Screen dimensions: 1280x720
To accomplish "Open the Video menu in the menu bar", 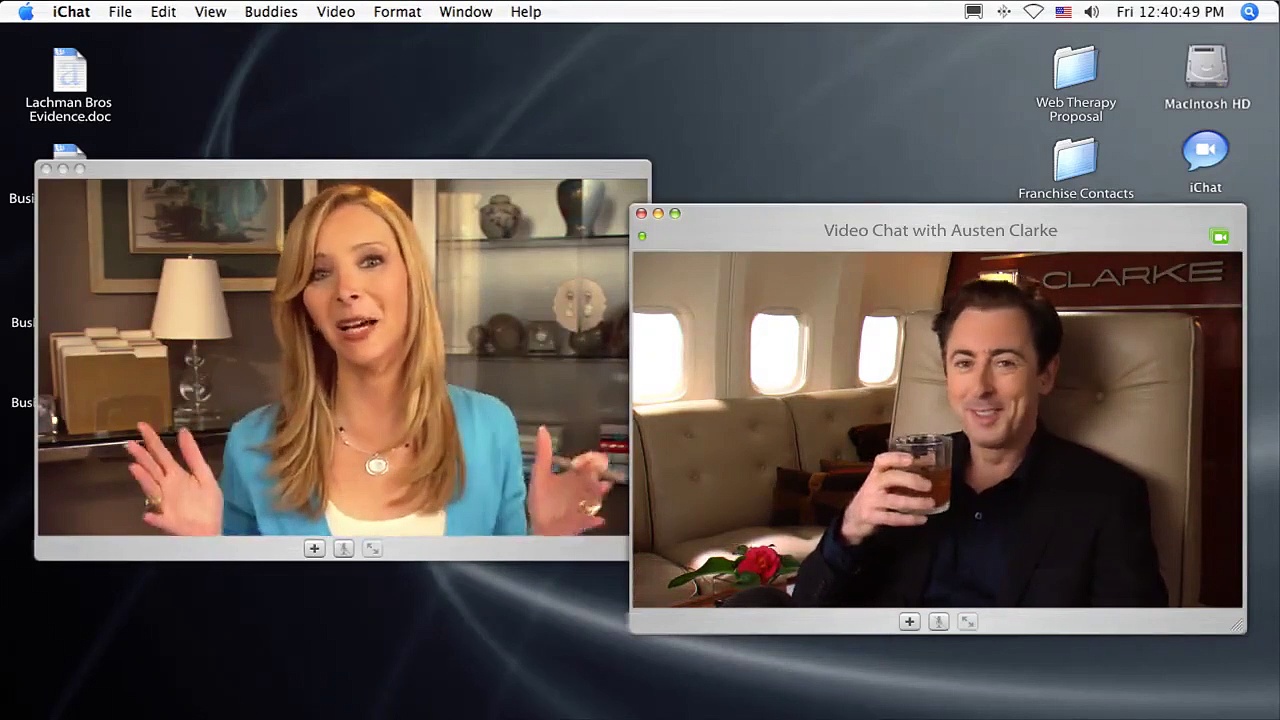I will pos(335,12).
